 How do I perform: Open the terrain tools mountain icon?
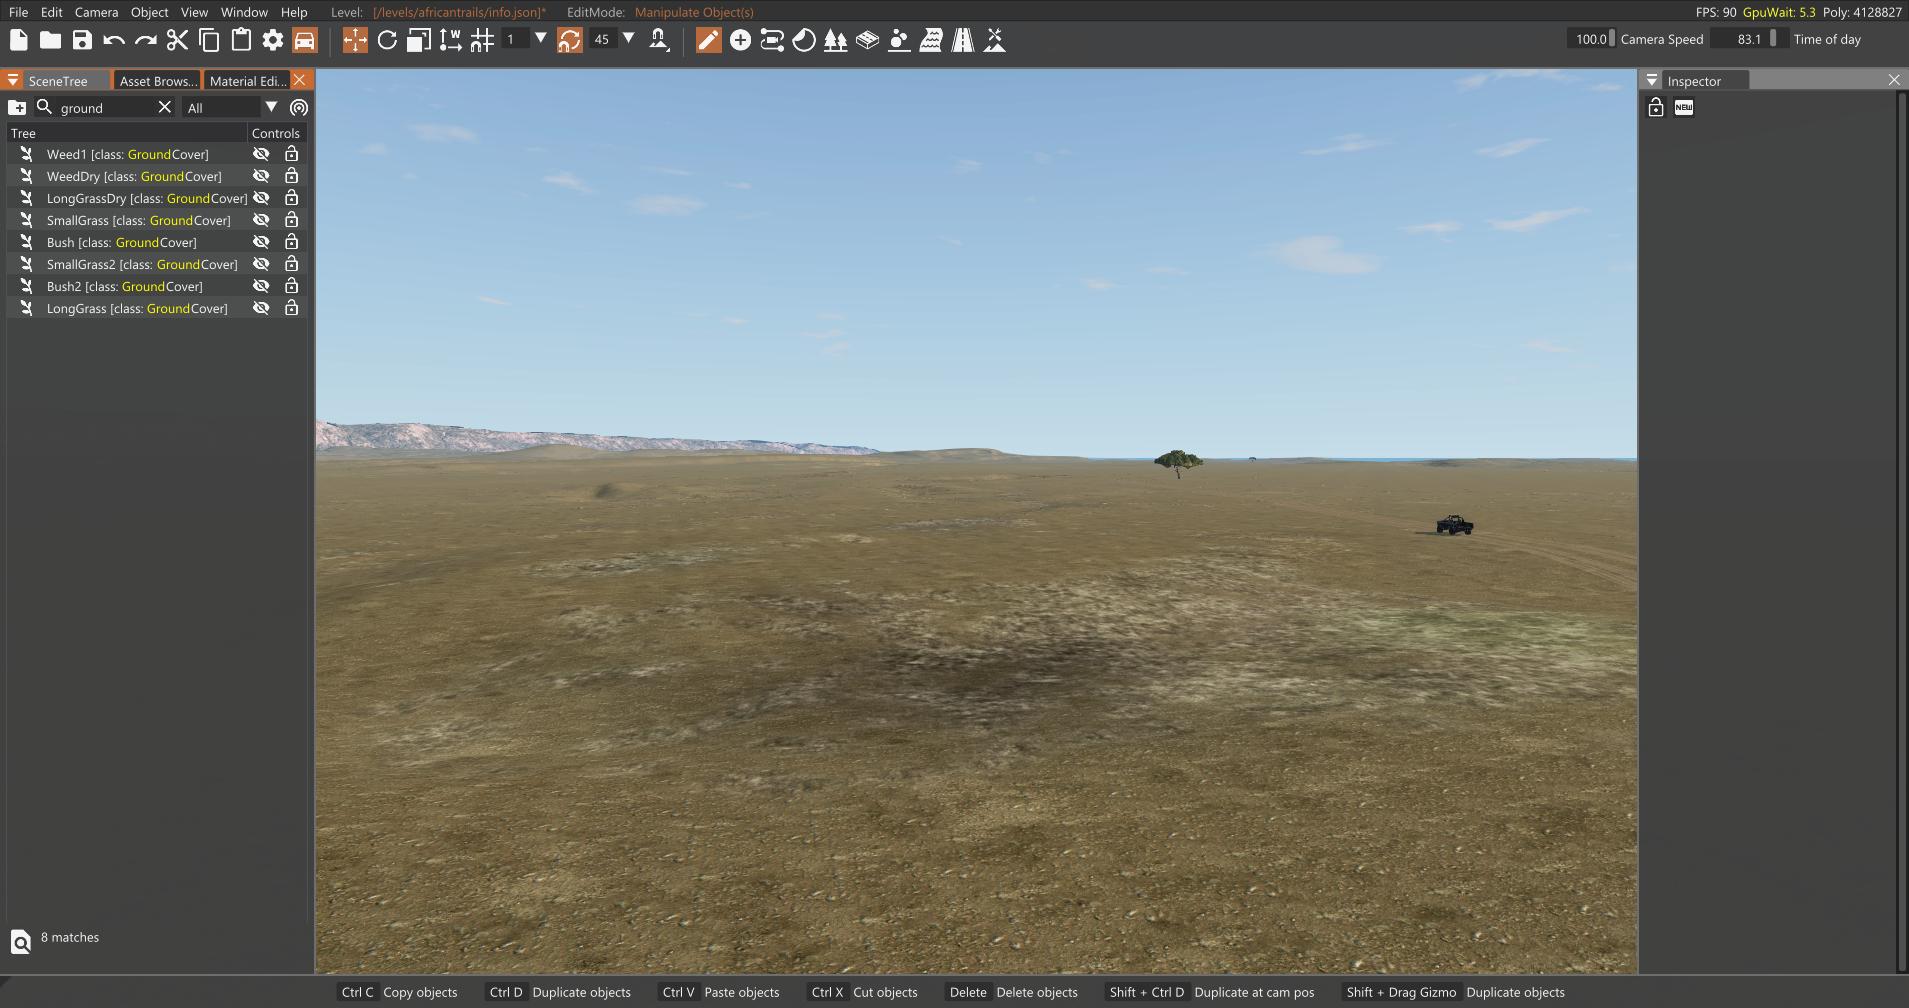995,40
